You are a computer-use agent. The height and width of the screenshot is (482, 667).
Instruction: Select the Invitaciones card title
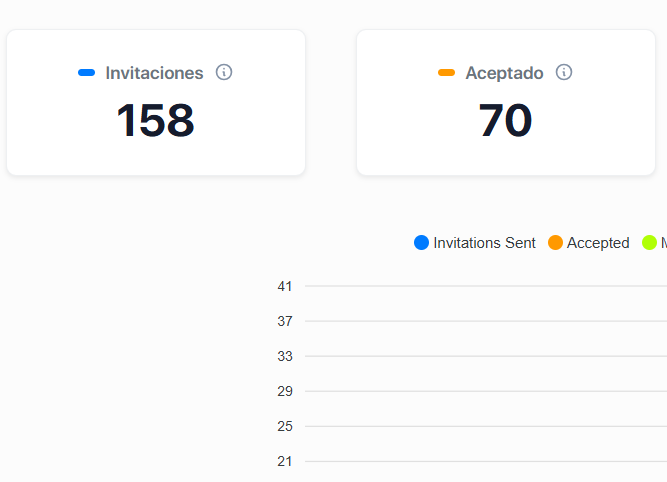point(154,73)
